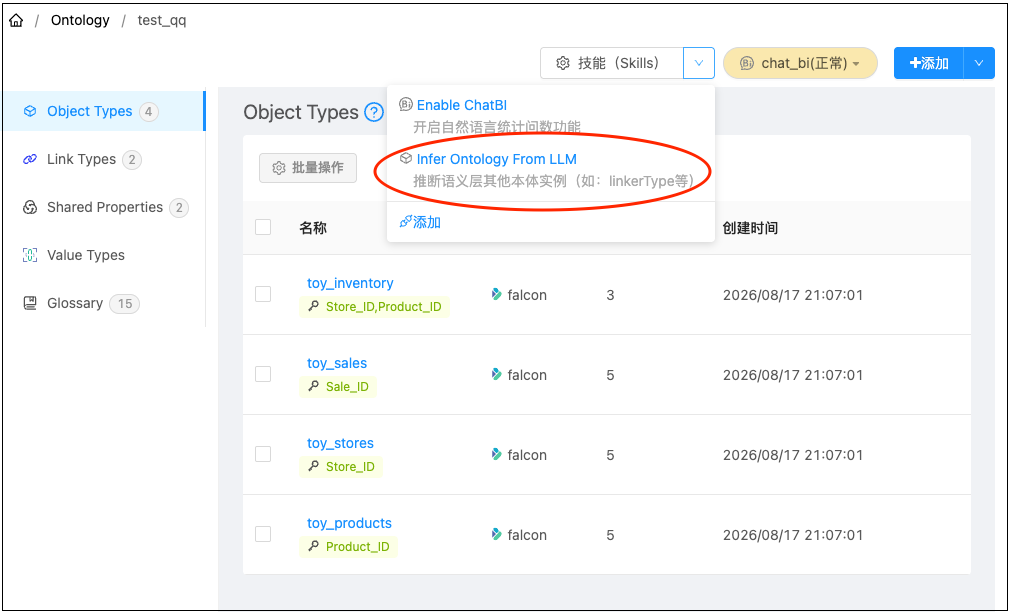Click the Store_ID,Product_ID key tag
The height and width of the screenshot is (612, 1011).
pos(375,307)
